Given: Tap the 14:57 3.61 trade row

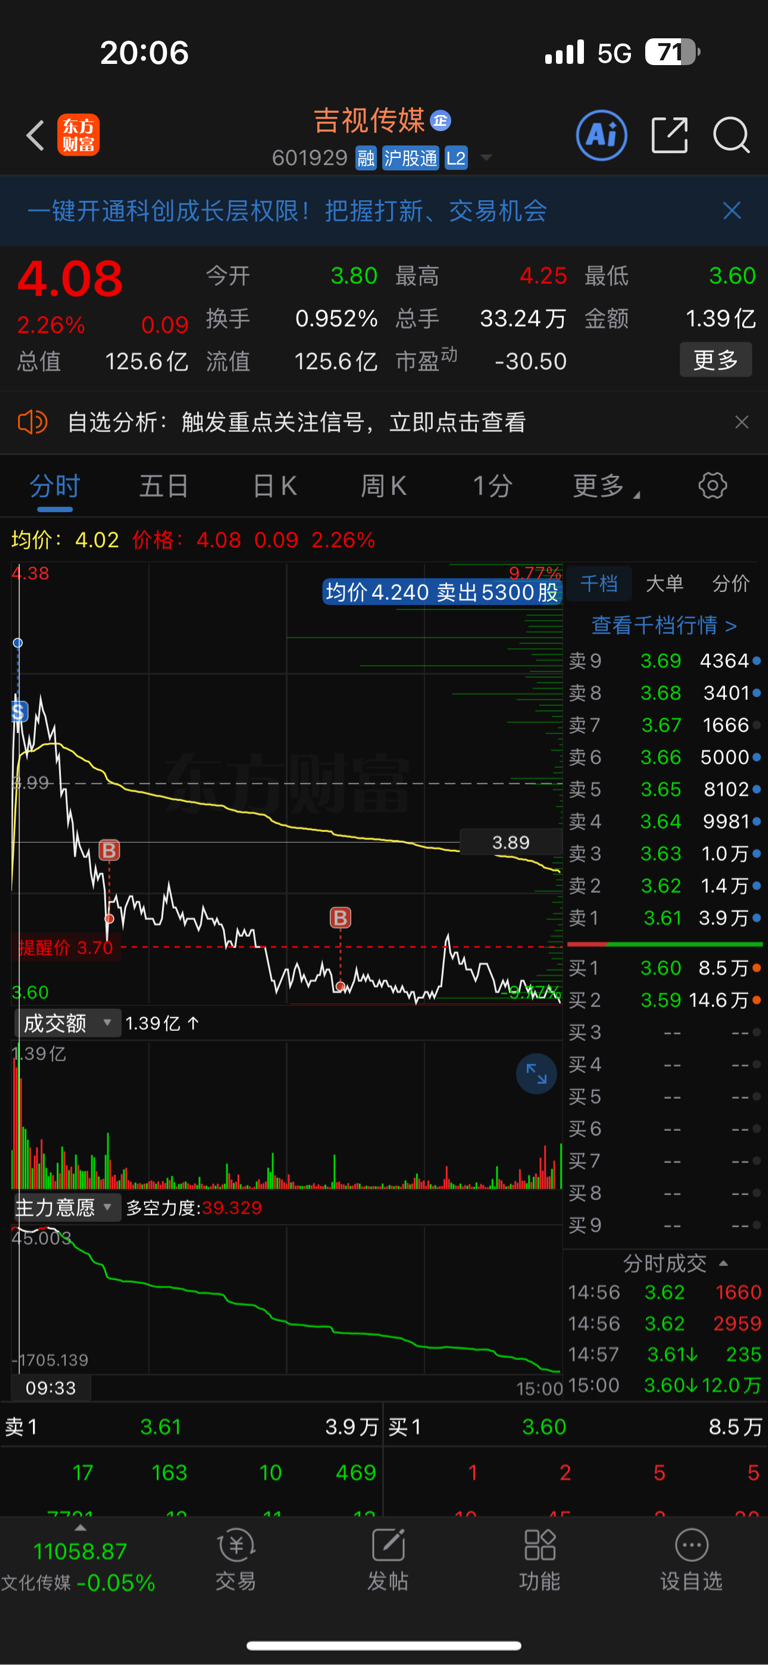Looking at the screenshot, I should [x=665, y=1354].
